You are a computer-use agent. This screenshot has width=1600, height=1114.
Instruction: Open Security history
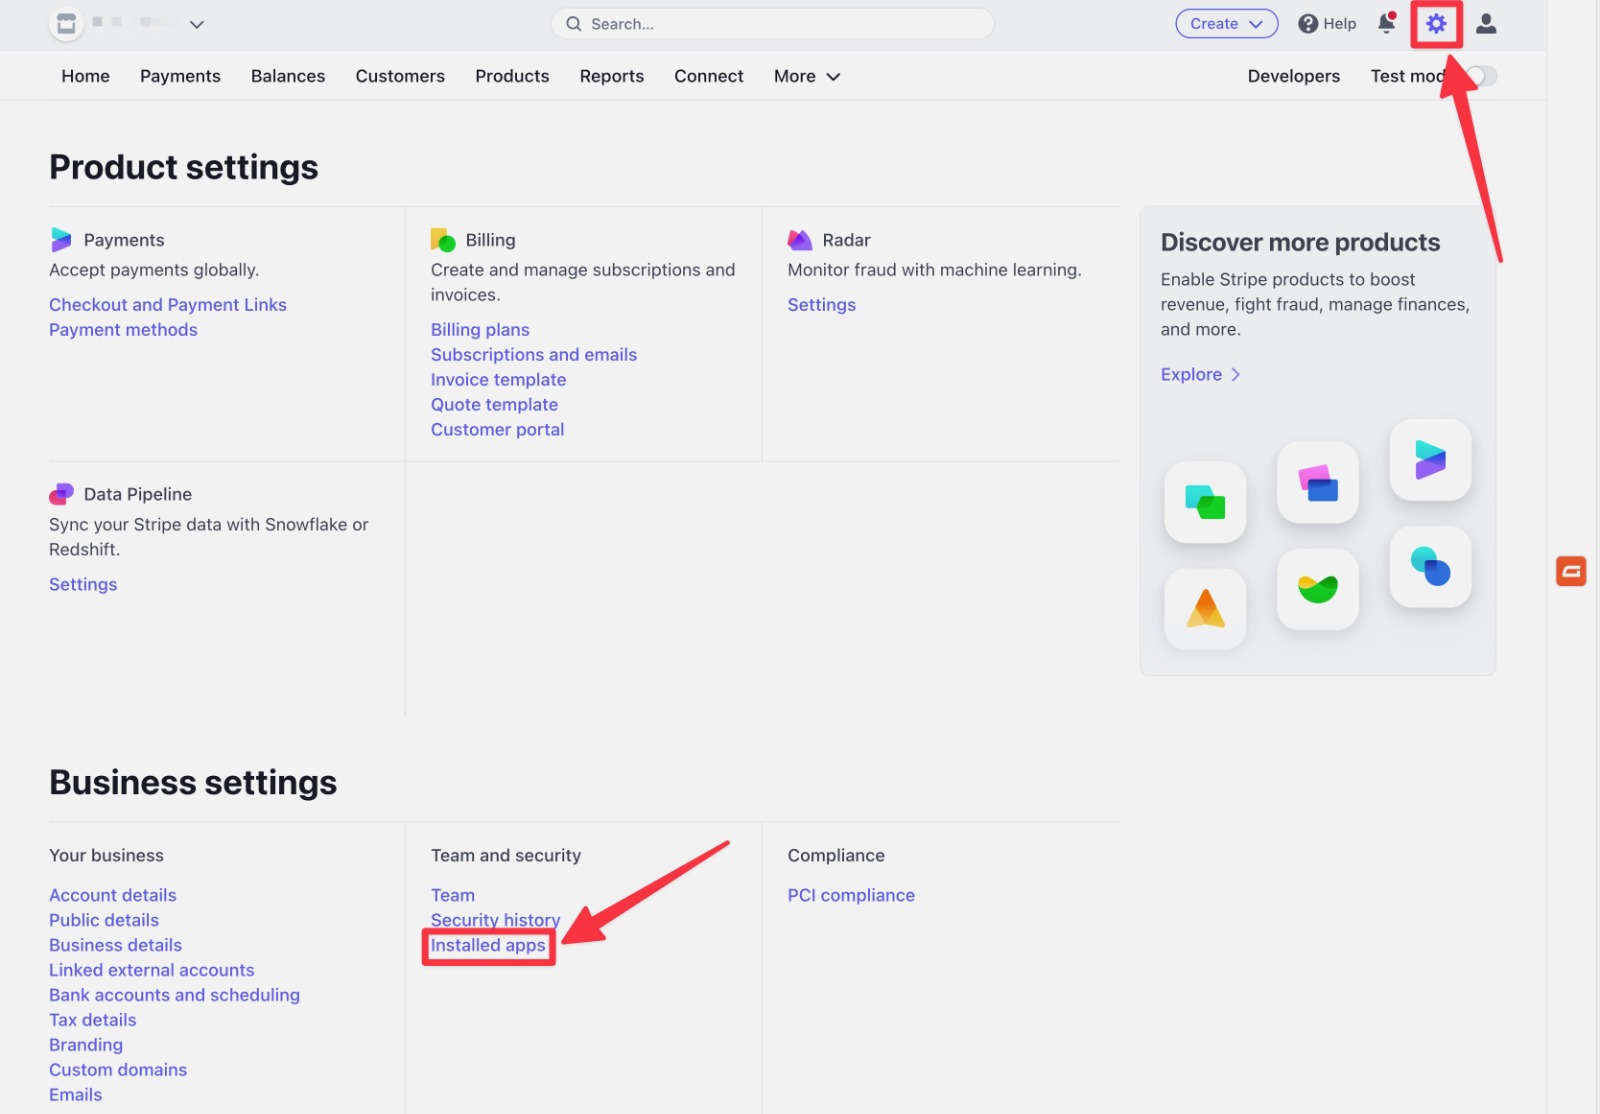495,920
